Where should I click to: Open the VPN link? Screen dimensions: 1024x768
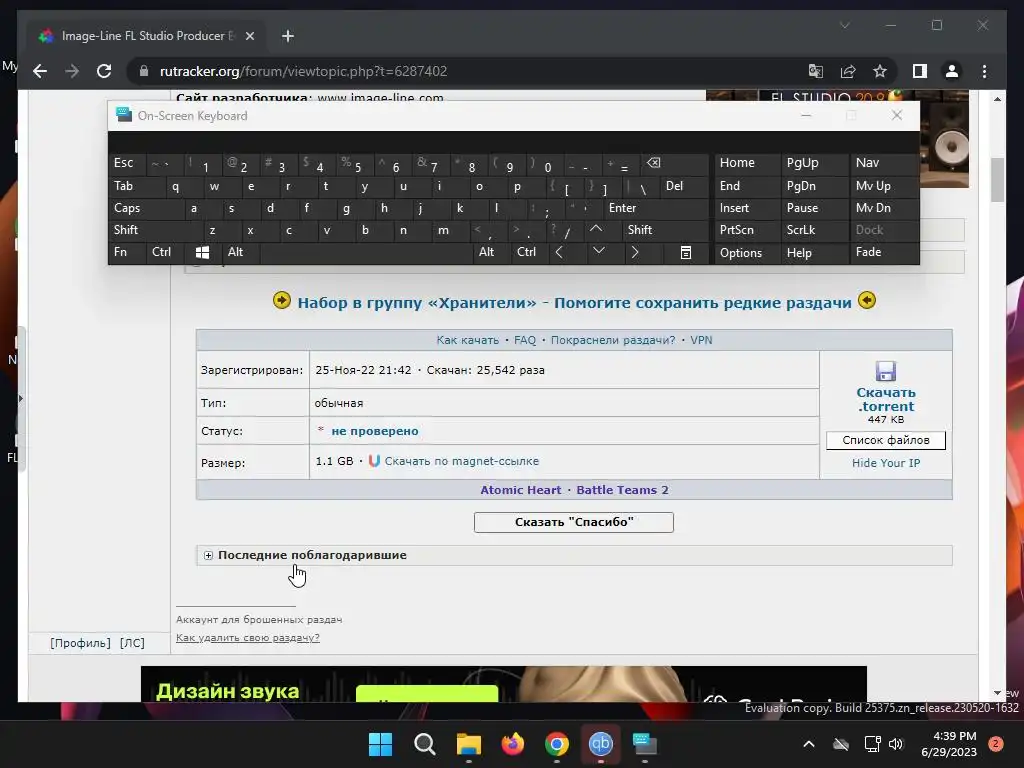(701, 340)
